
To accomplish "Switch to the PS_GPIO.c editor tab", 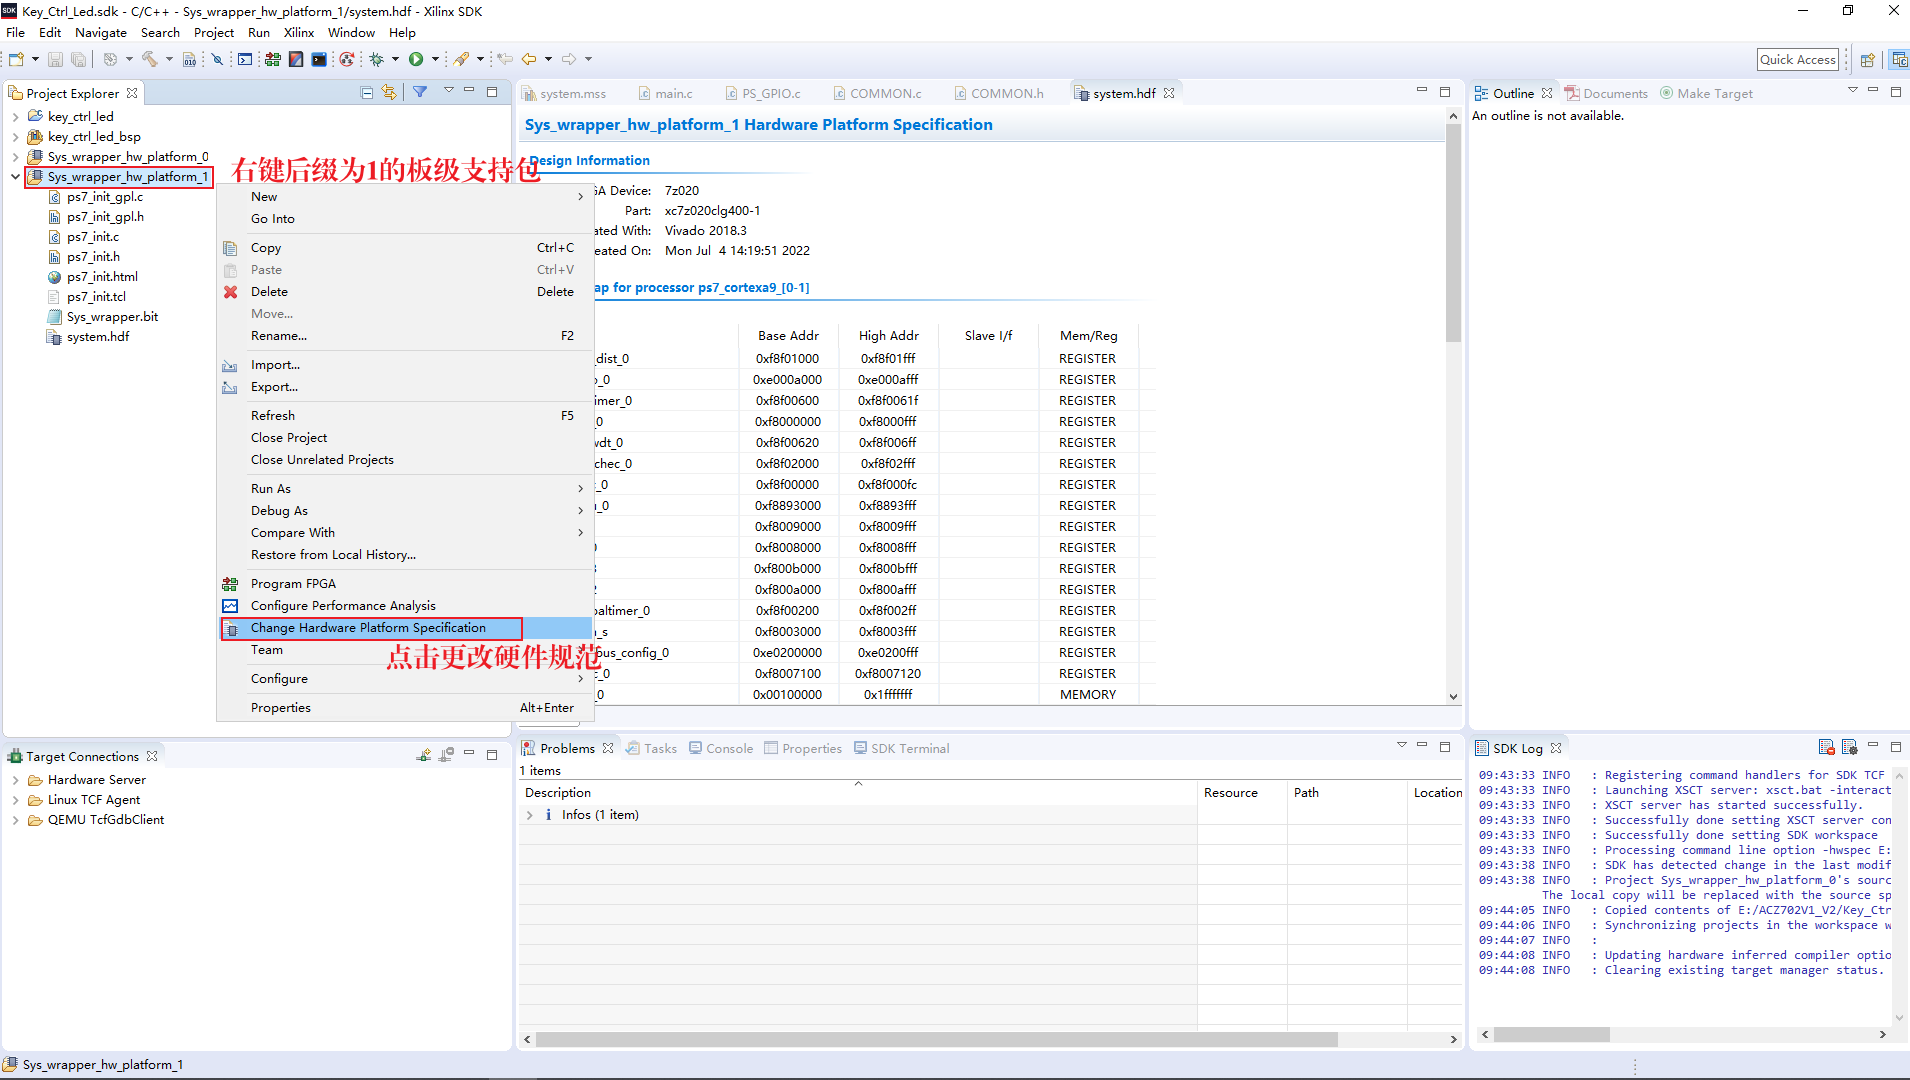I will [x=762, y=93].
